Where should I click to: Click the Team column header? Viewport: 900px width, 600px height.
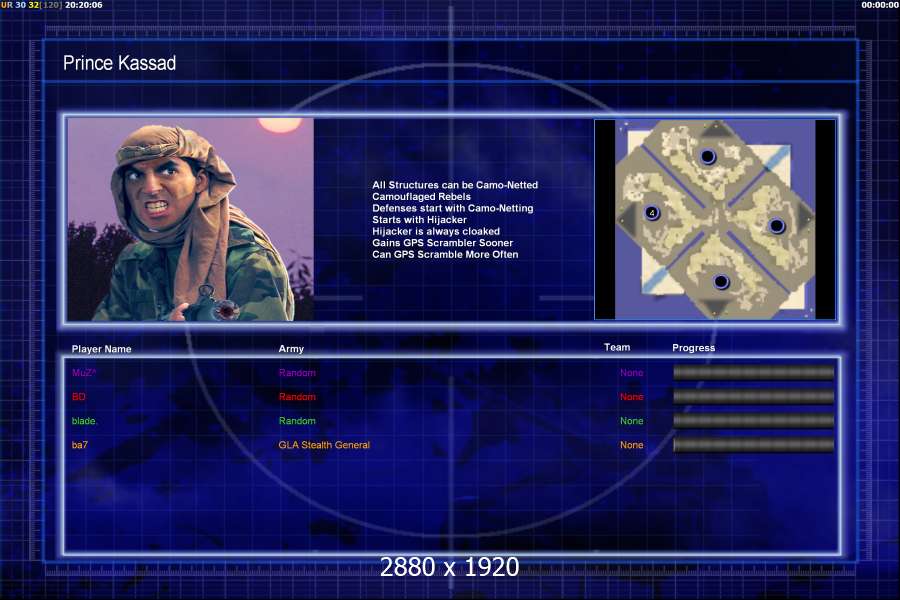point(617,347)
